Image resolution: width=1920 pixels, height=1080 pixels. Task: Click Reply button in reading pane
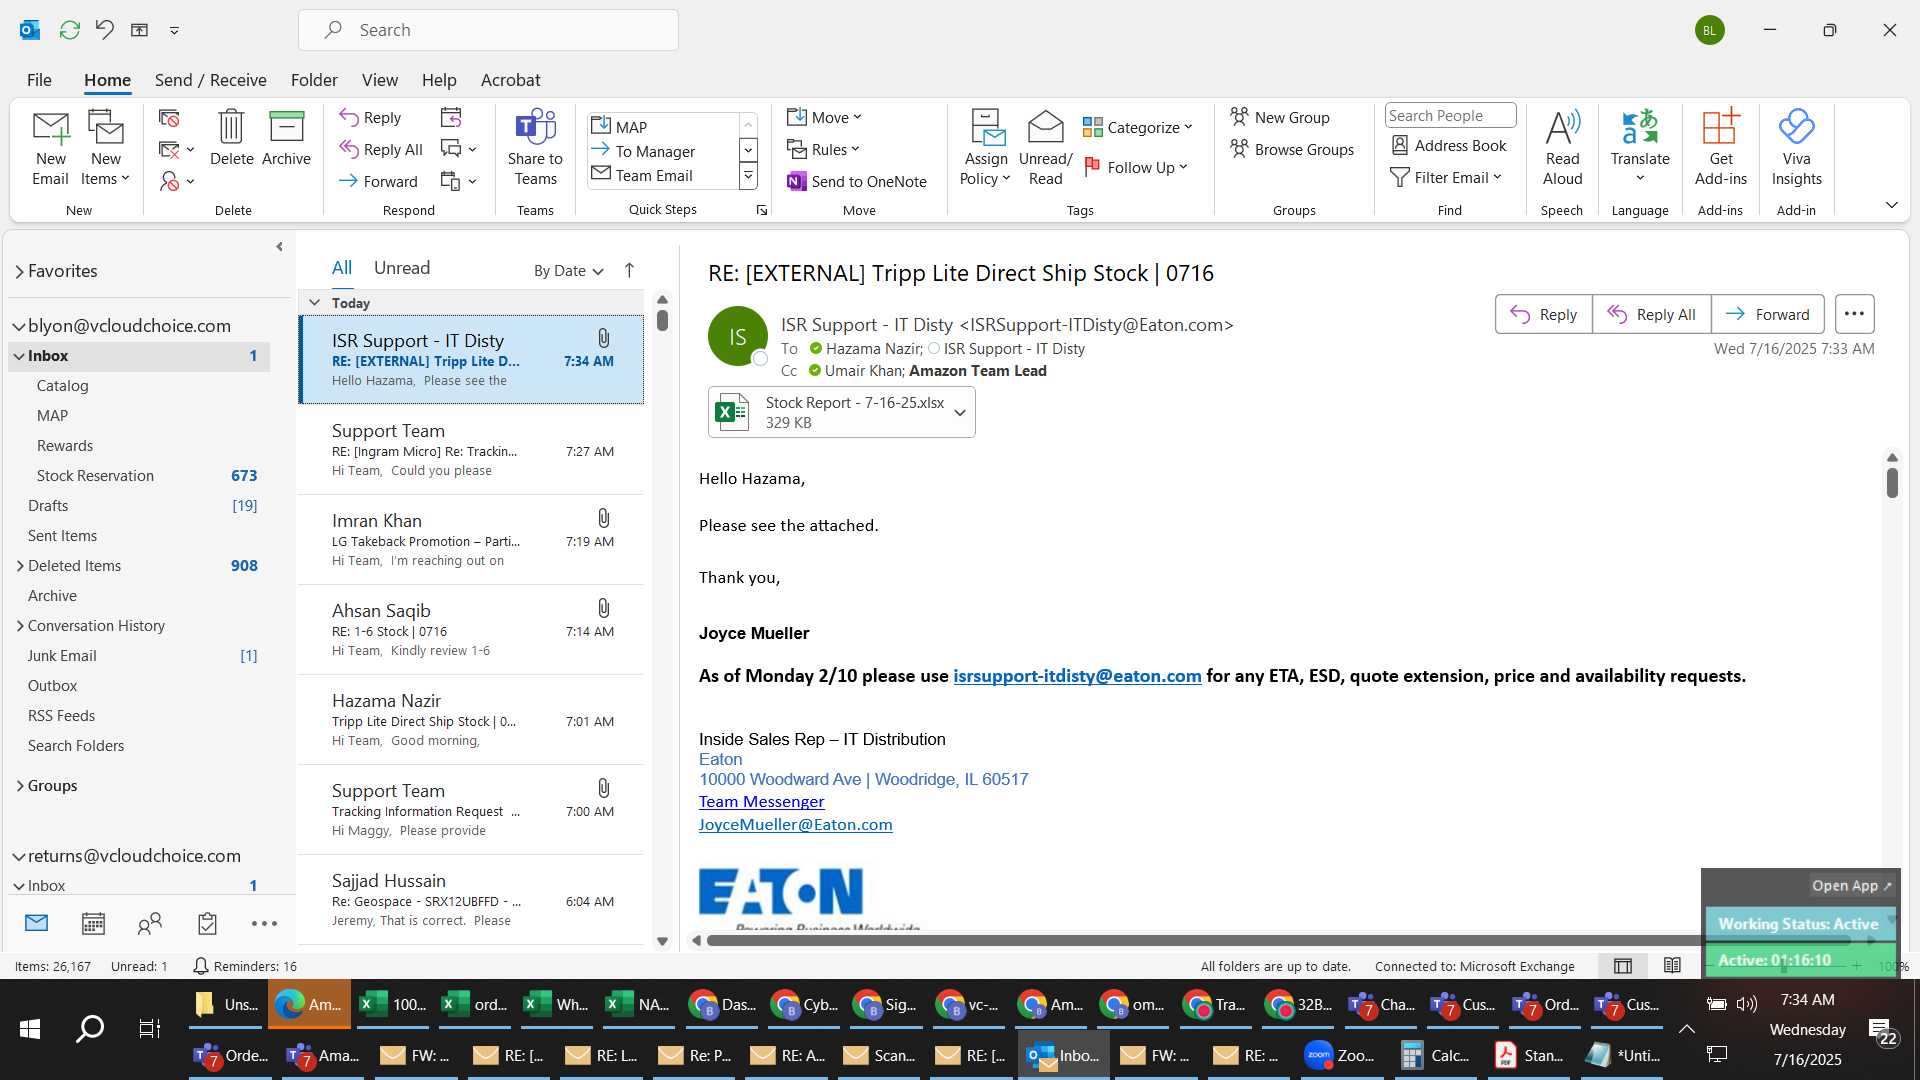click(x=1543, y=314)
